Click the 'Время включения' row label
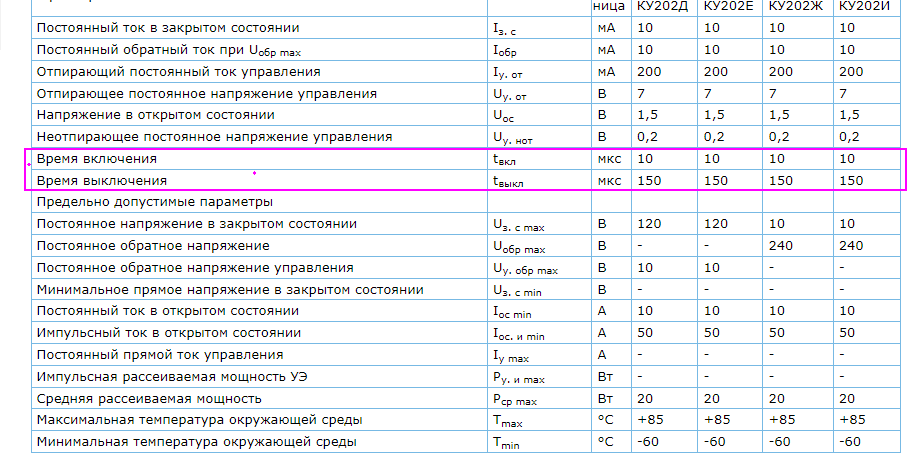This screenshot has width=924, height=468. pyautogui.click(x=97, y=159)
